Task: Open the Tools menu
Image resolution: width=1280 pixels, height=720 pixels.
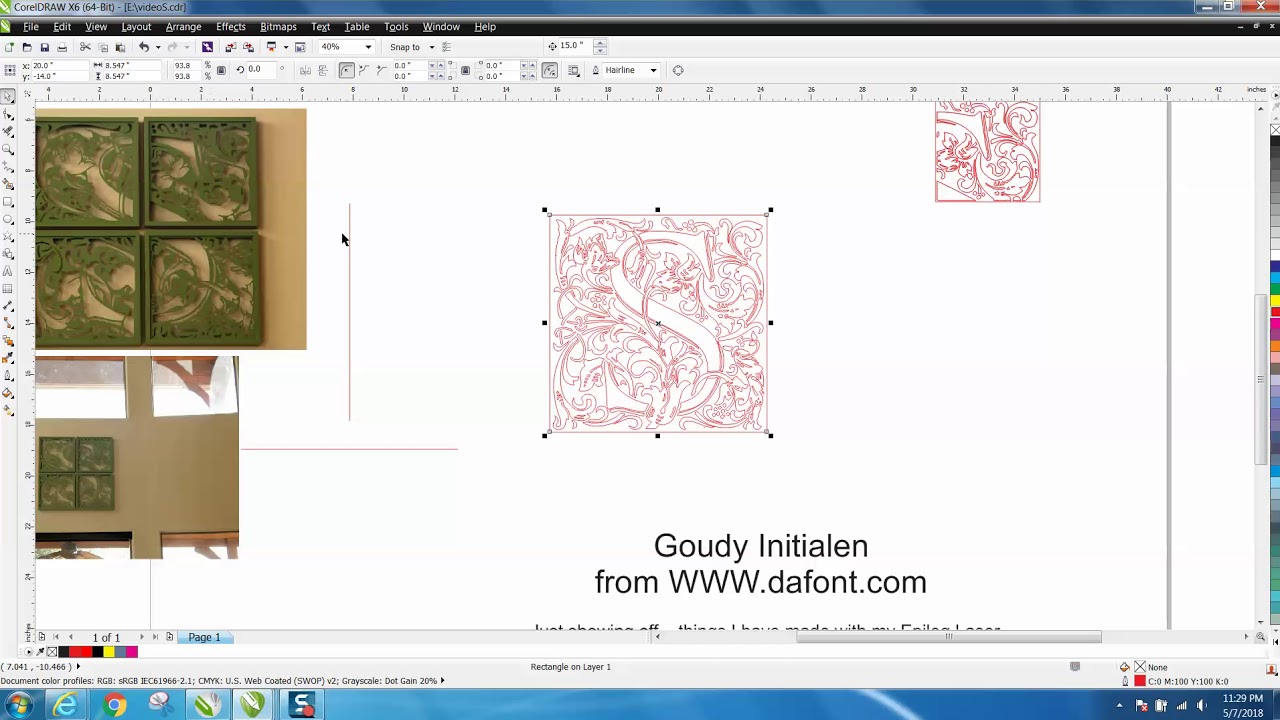Action: tap(396, 27)
